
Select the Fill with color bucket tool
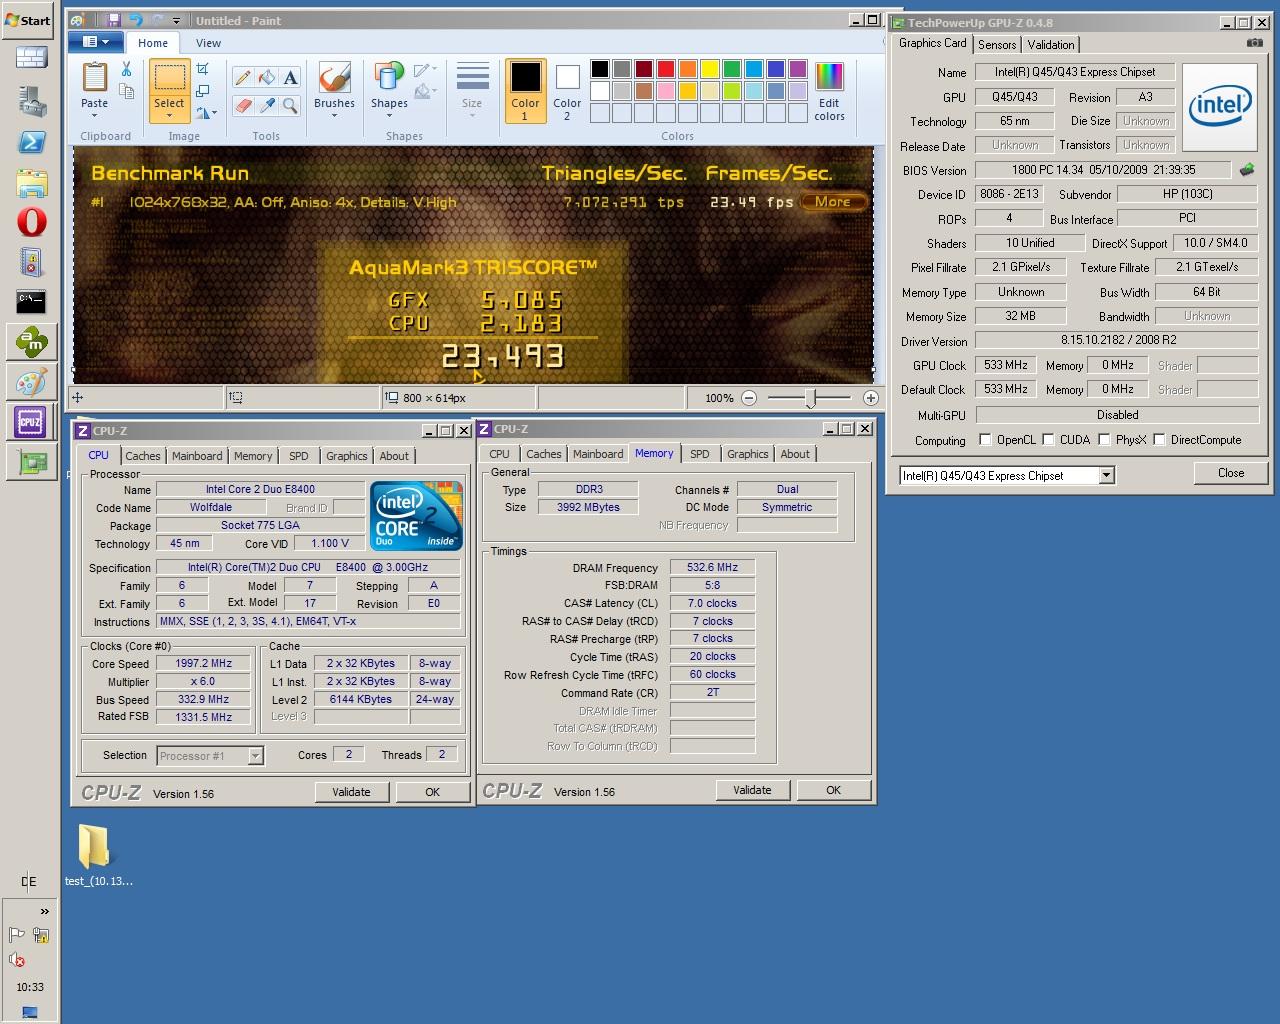pyautogui.click(x=266, y=77)
